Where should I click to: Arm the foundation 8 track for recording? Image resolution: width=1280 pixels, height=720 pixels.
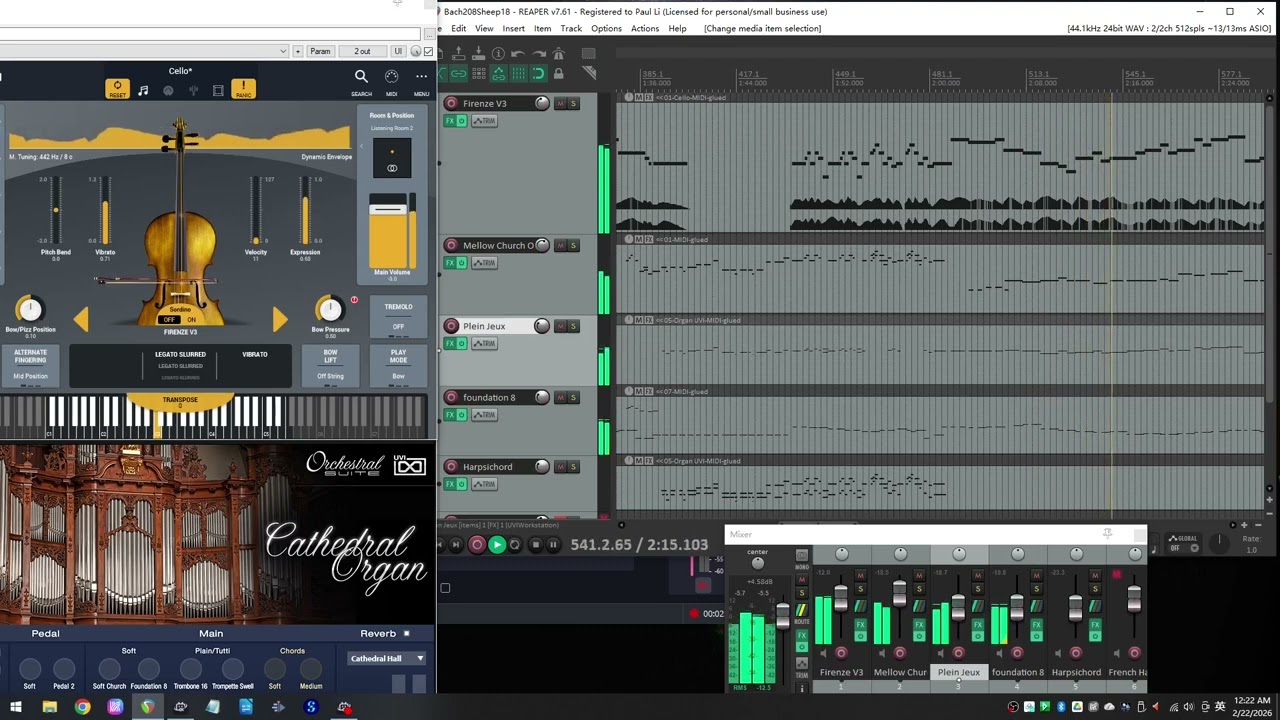451,397
